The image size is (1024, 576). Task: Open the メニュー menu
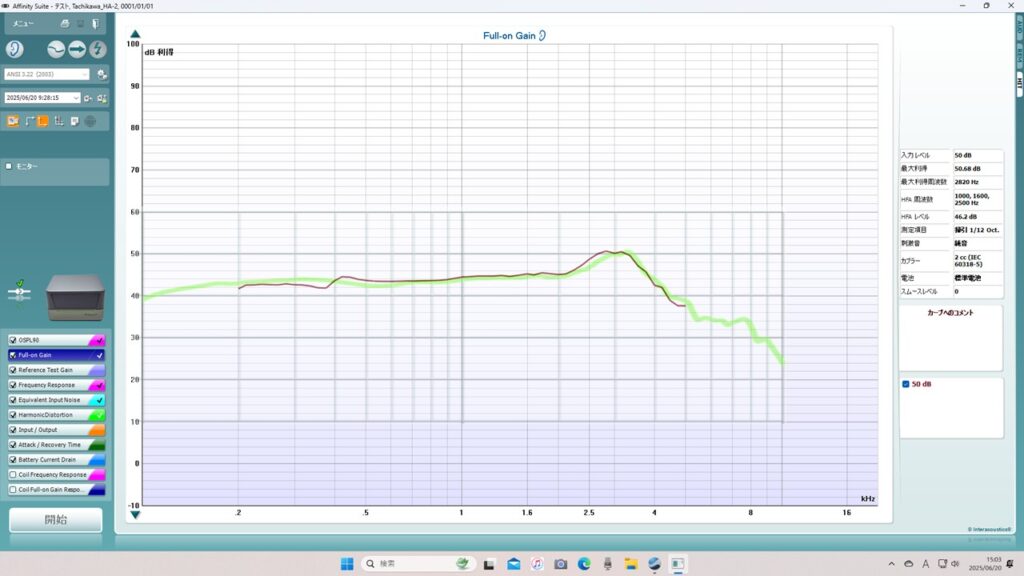click(x=24, y=24)
